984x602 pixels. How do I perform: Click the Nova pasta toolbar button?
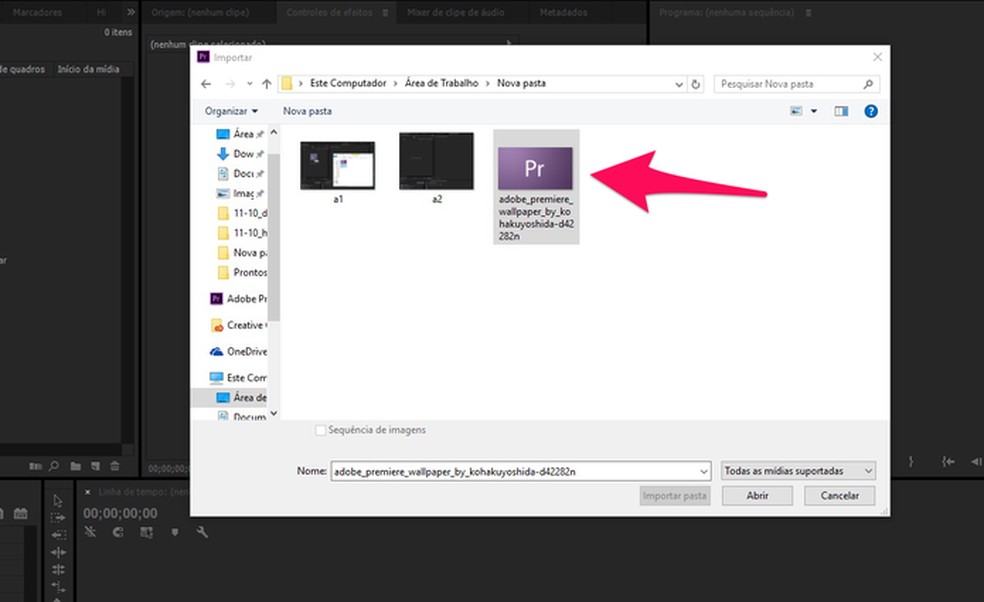[307, 111]
